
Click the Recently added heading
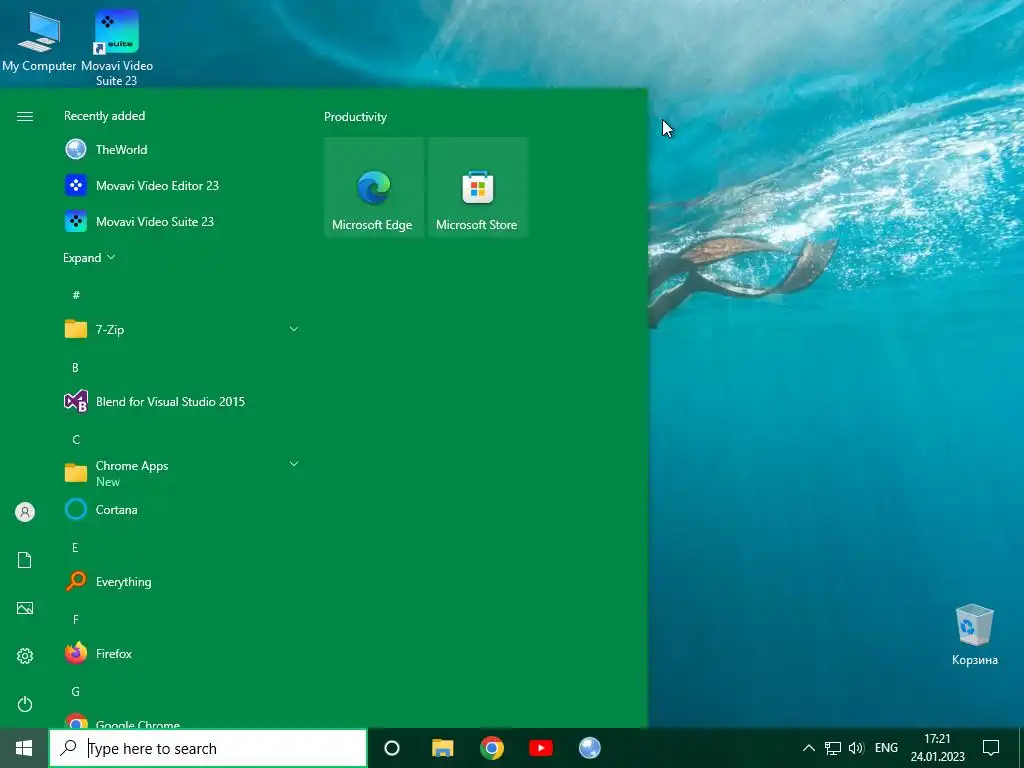click(x=104, y=116)
